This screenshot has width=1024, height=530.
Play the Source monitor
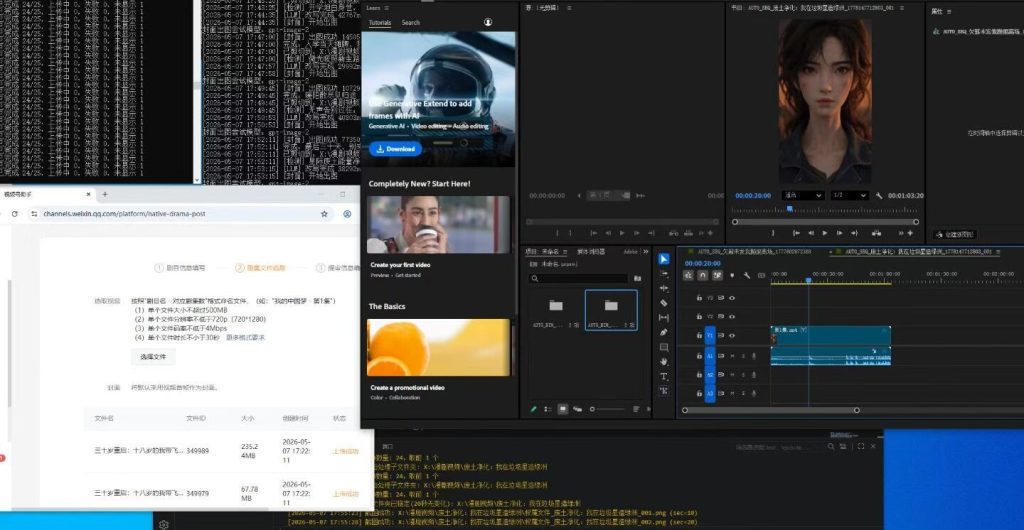[622, 233]
